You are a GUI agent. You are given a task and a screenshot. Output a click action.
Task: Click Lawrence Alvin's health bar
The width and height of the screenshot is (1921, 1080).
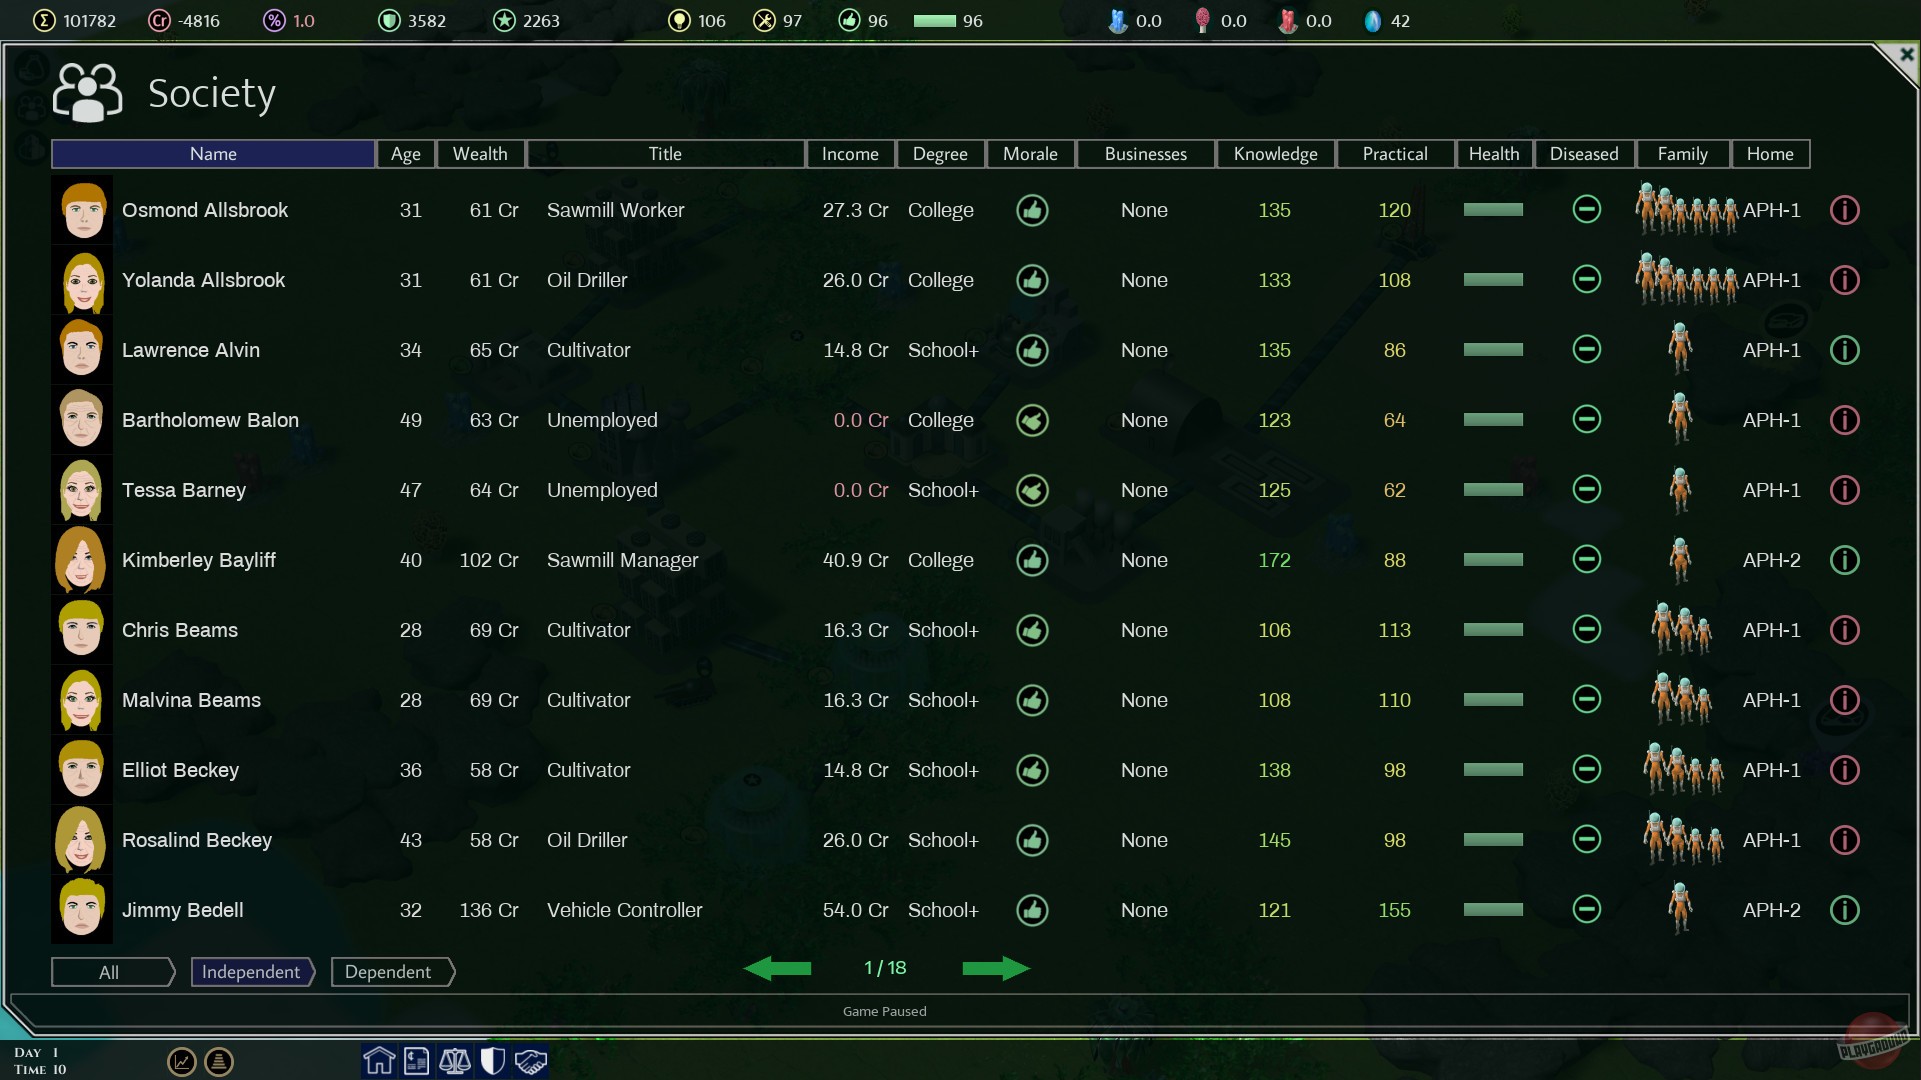(1493, 350)
